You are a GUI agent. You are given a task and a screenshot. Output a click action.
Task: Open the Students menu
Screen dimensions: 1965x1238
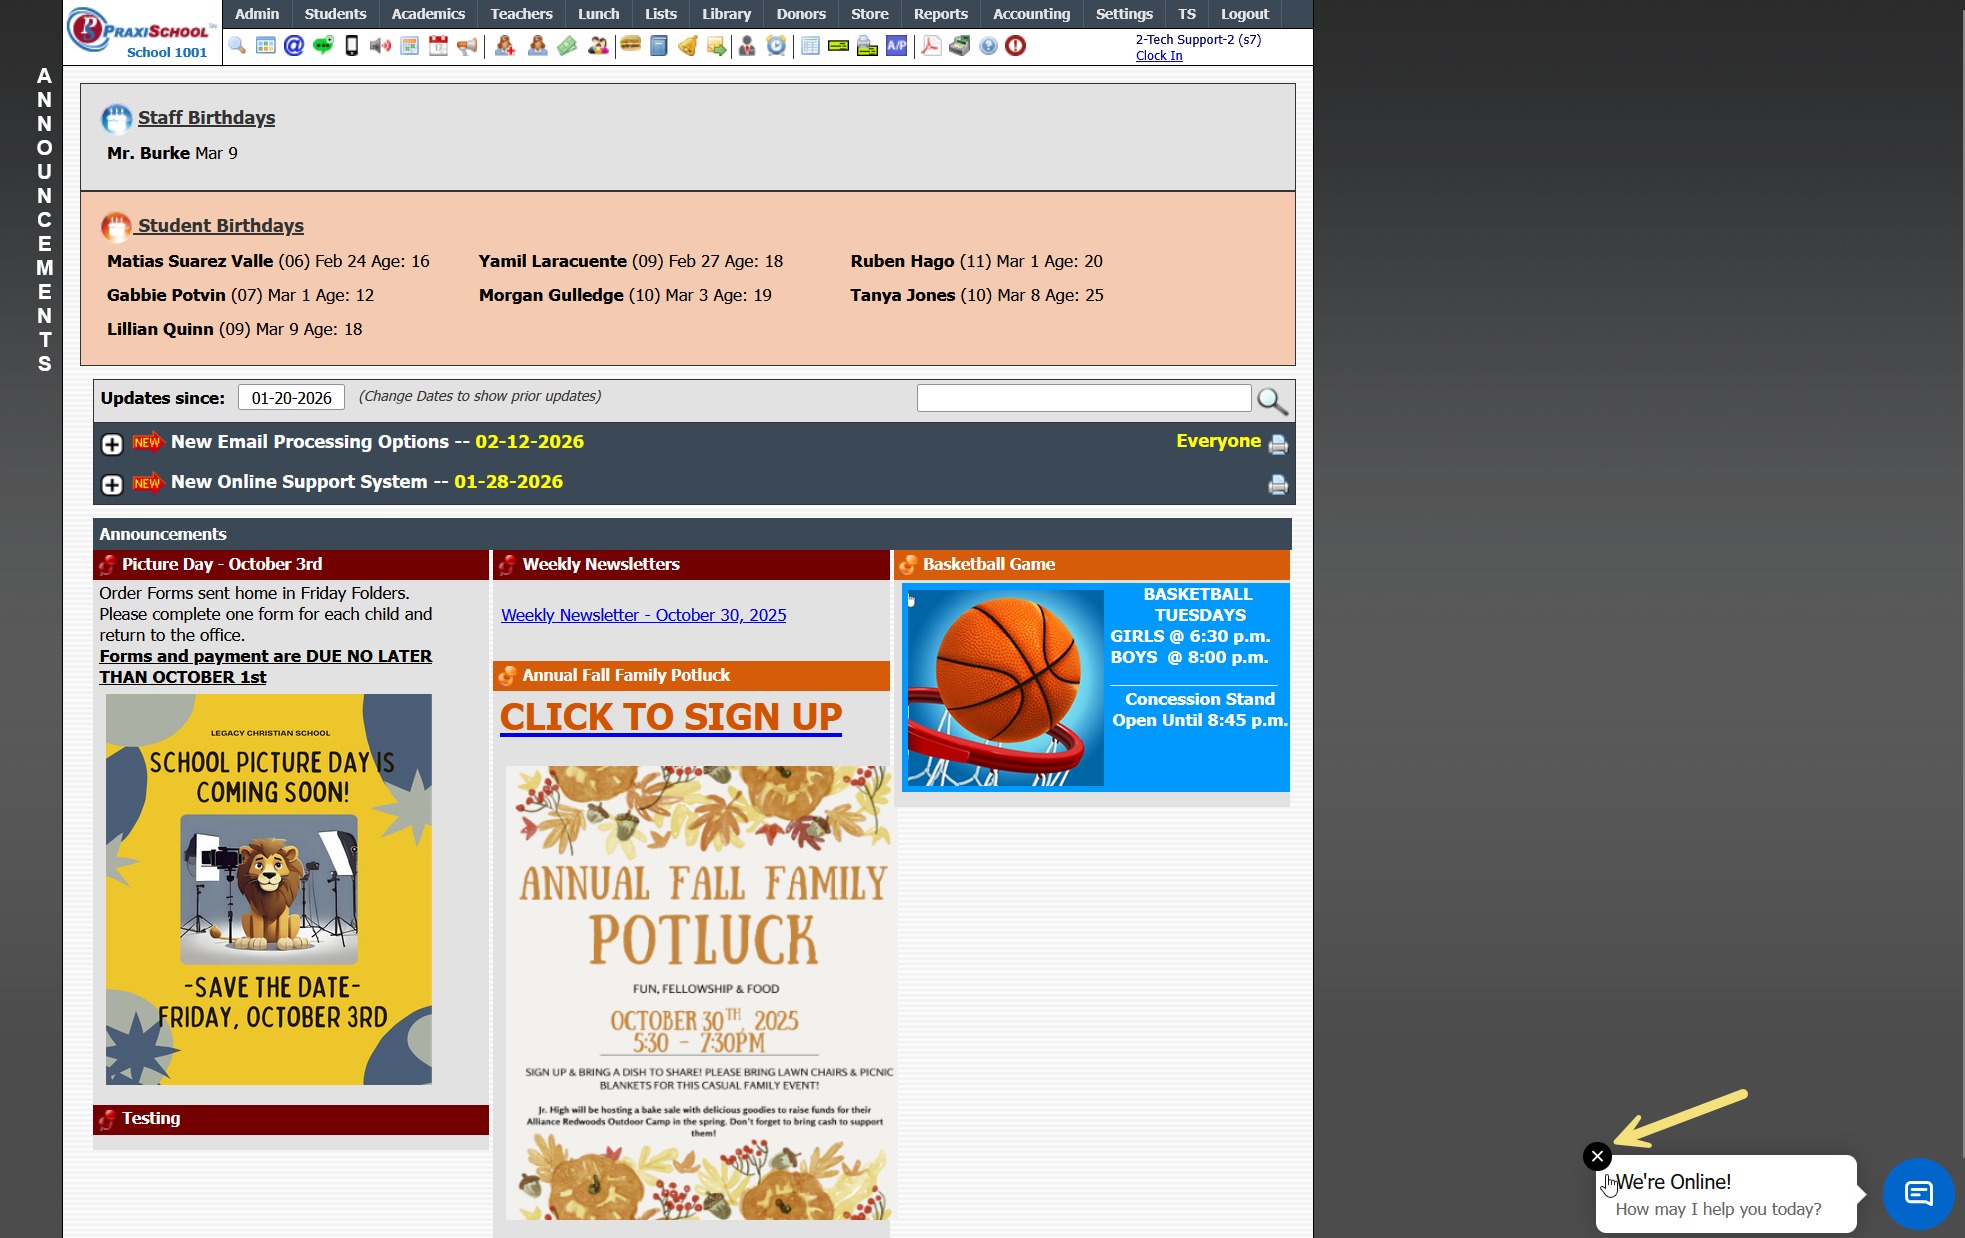(x=335, y=14)
